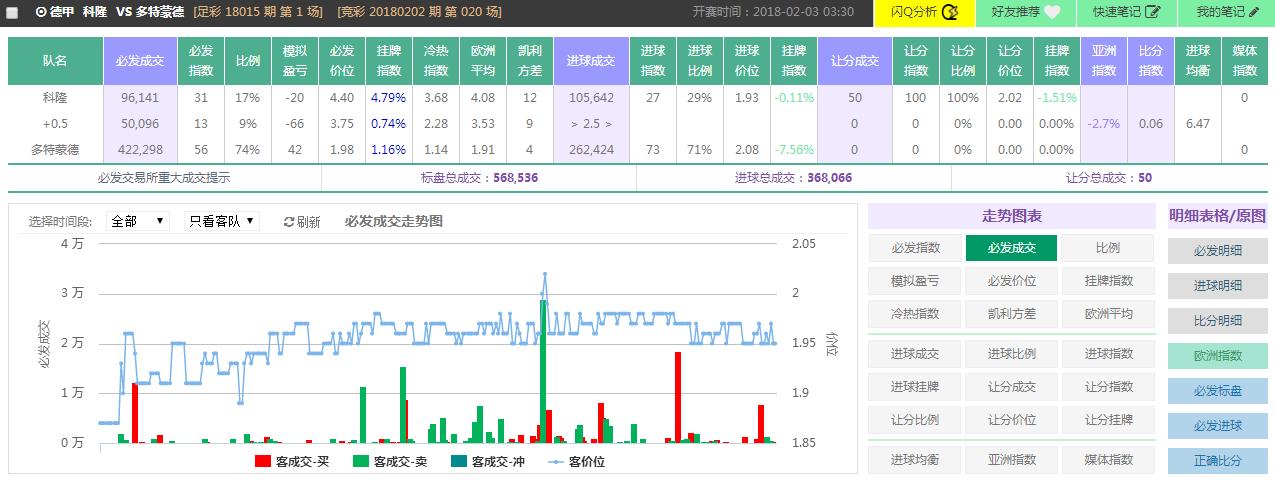Click 进球成交 value 262,424
The image size is (1275, 481).
591,150
